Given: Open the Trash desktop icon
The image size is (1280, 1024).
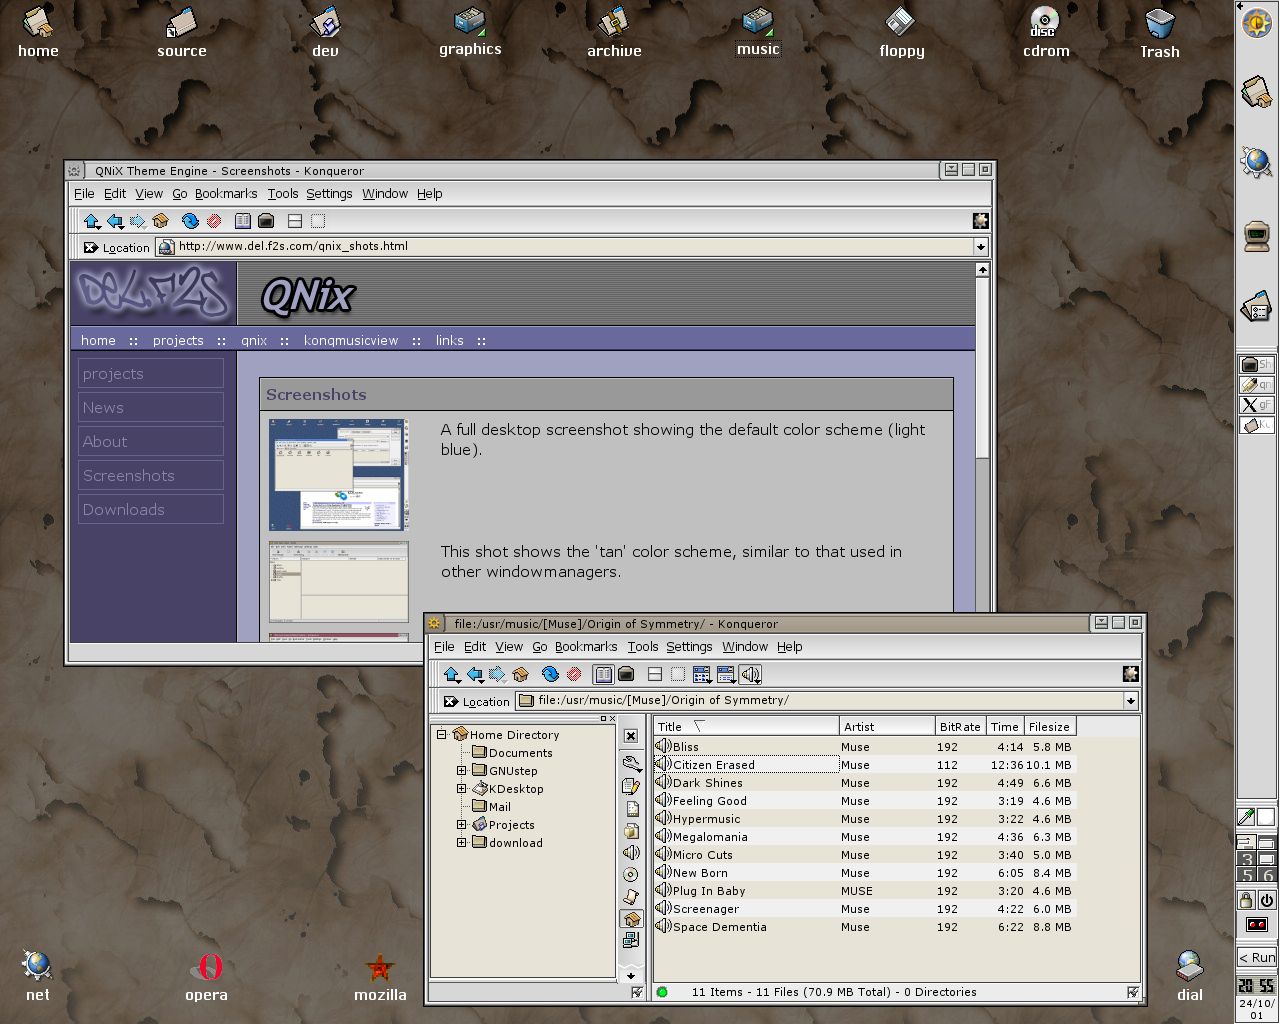Looking at the screenshot, I should (1160, 33).
